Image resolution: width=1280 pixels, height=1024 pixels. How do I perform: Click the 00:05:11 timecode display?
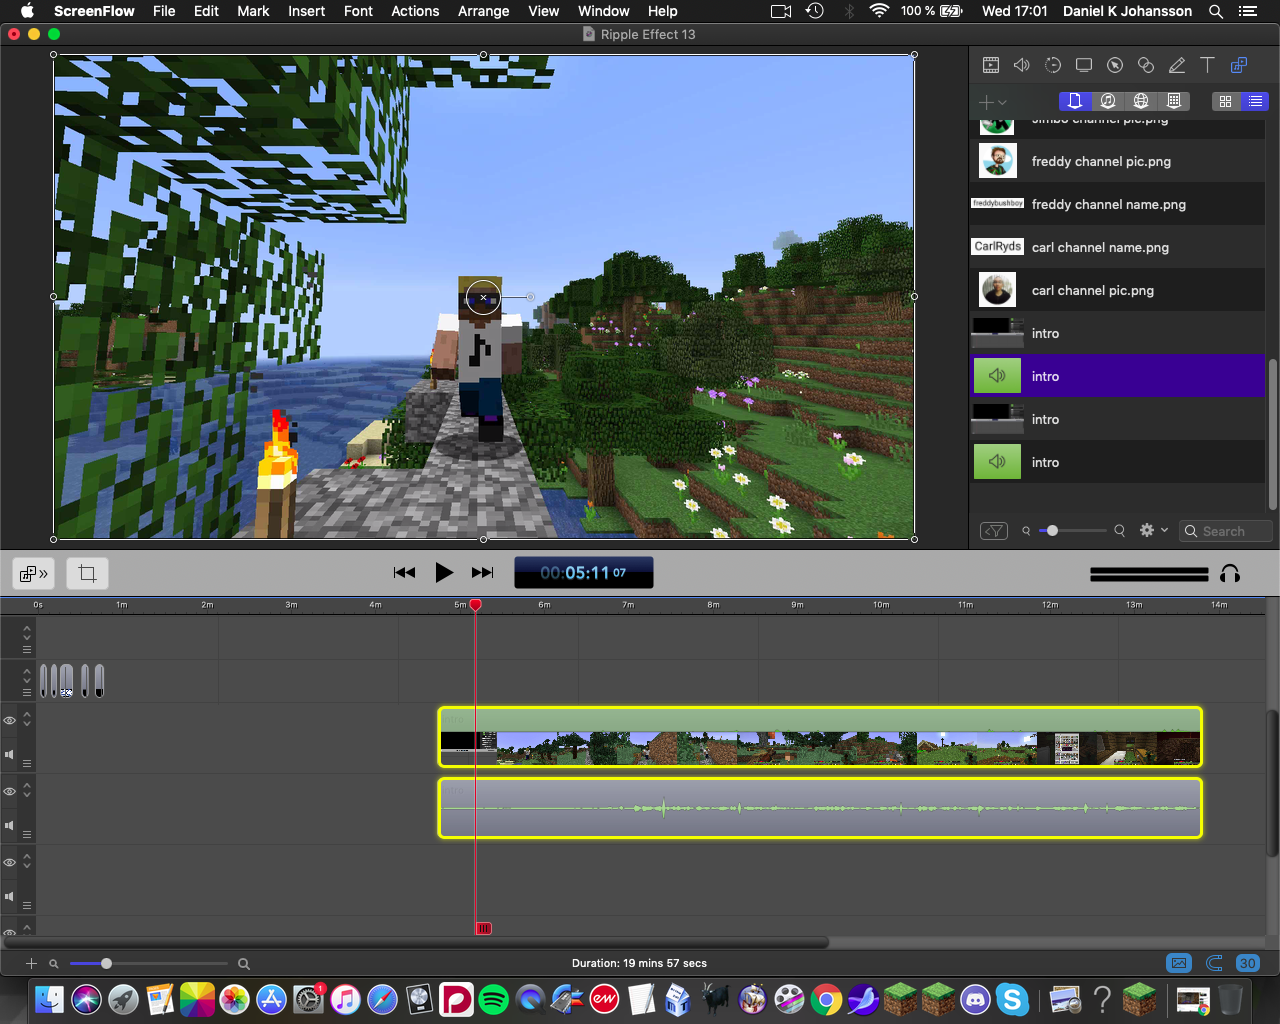(584, 573)
